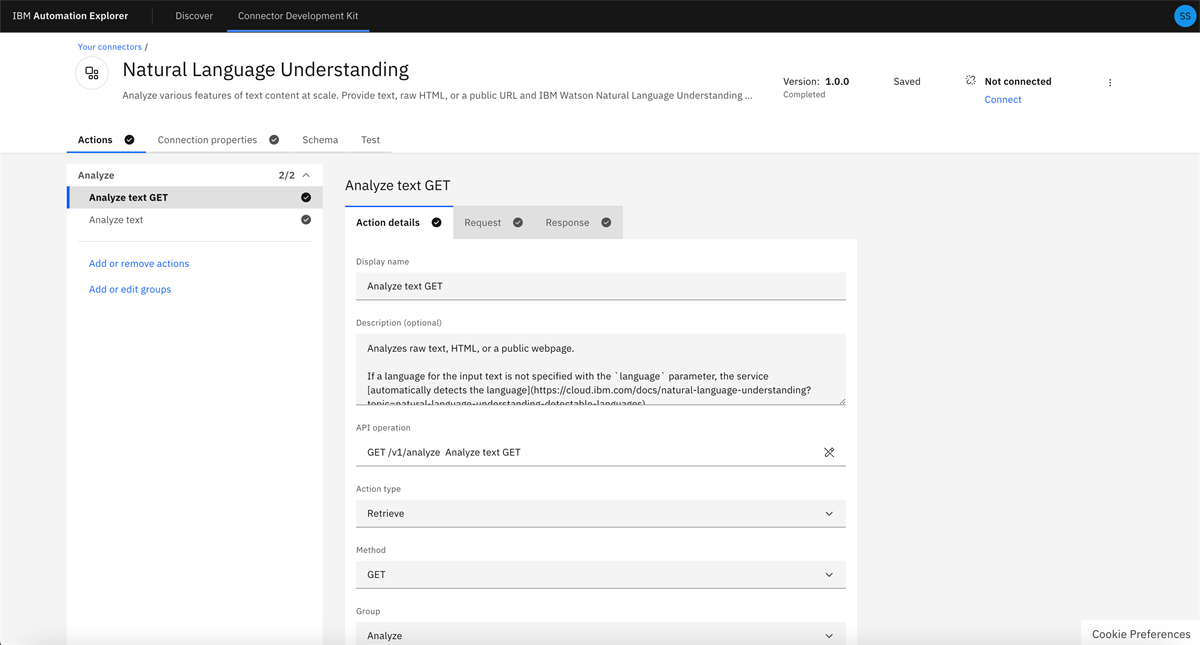This screenshot has height=645, width=1200.
Task: Switch to the Schema tab
Action: click(x=320, y=140)
